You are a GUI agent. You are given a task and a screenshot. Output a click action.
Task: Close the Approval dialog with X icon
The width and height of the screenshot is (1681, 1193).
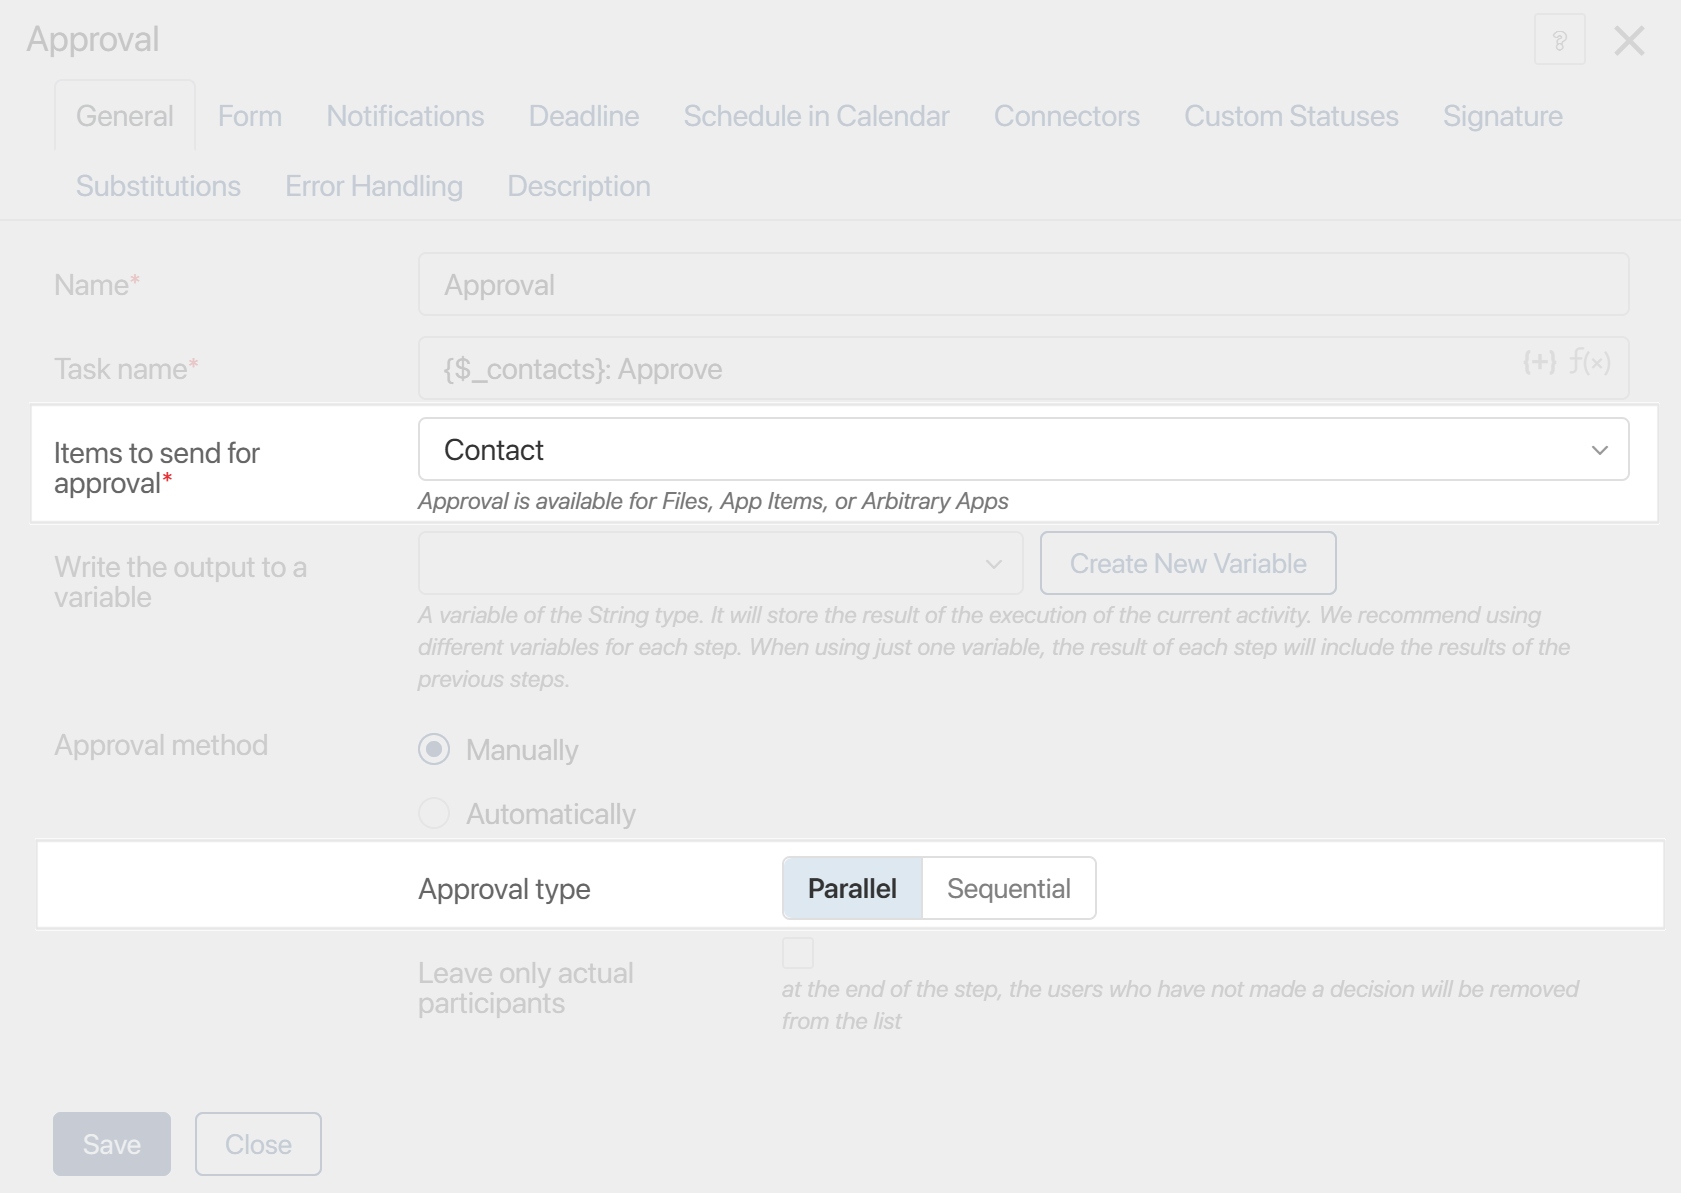click(x=1629, y=41)
